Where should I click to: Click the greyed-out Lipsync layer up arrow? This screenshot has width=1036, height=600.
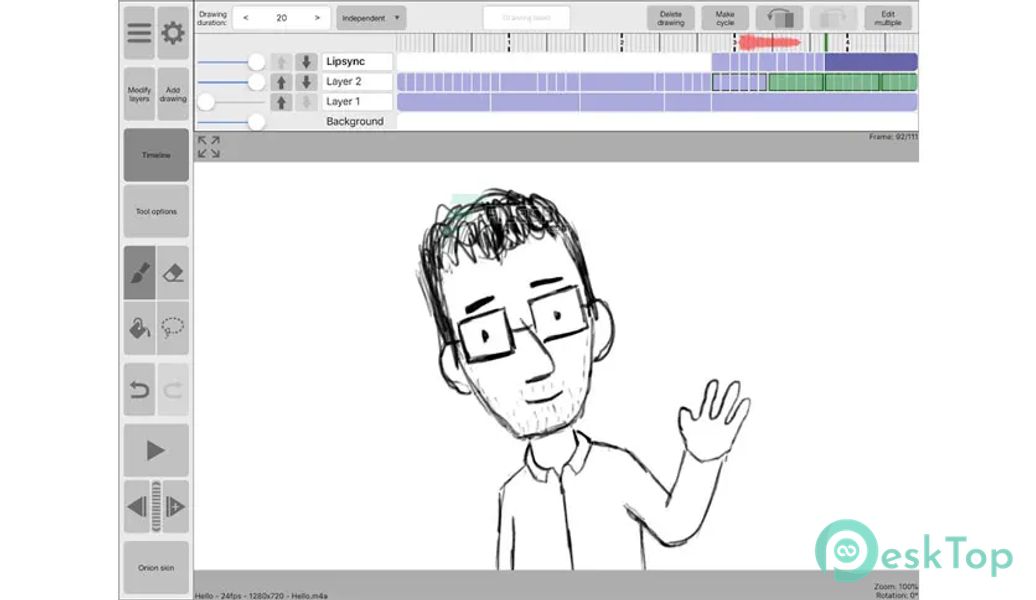pos(281,62)
